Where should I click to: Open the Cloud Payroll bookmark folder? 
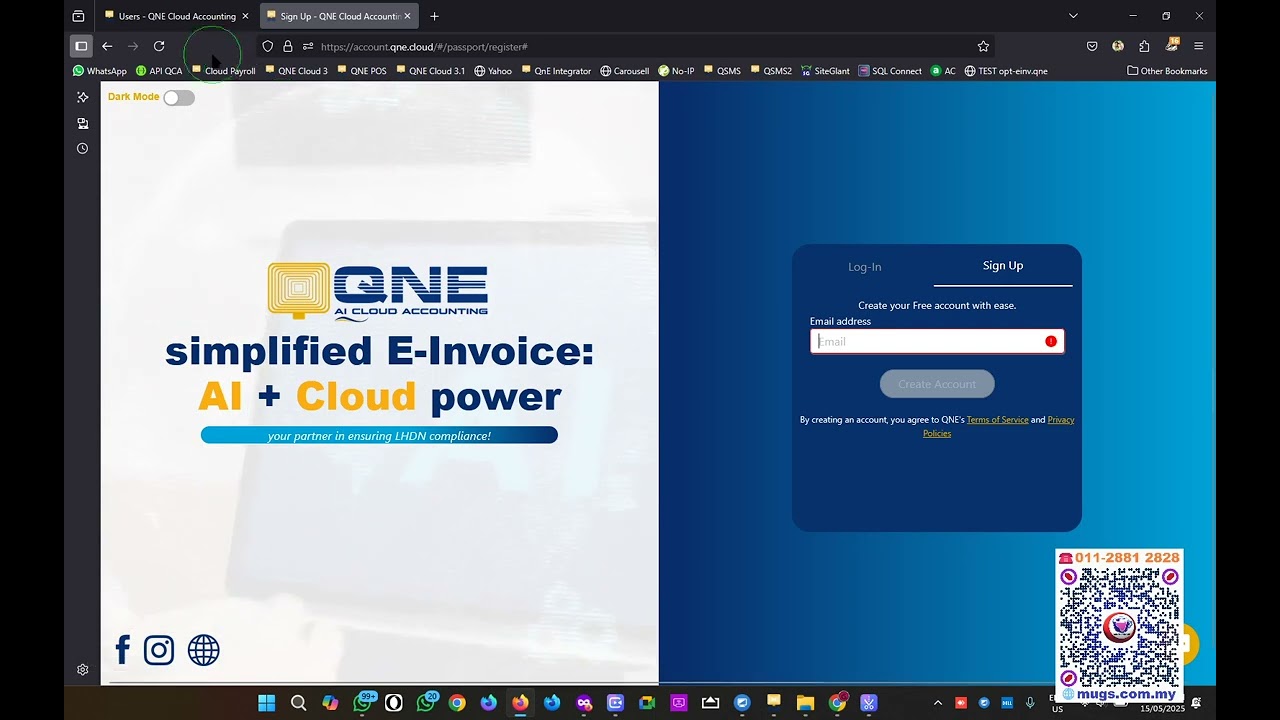coord(224,71)
